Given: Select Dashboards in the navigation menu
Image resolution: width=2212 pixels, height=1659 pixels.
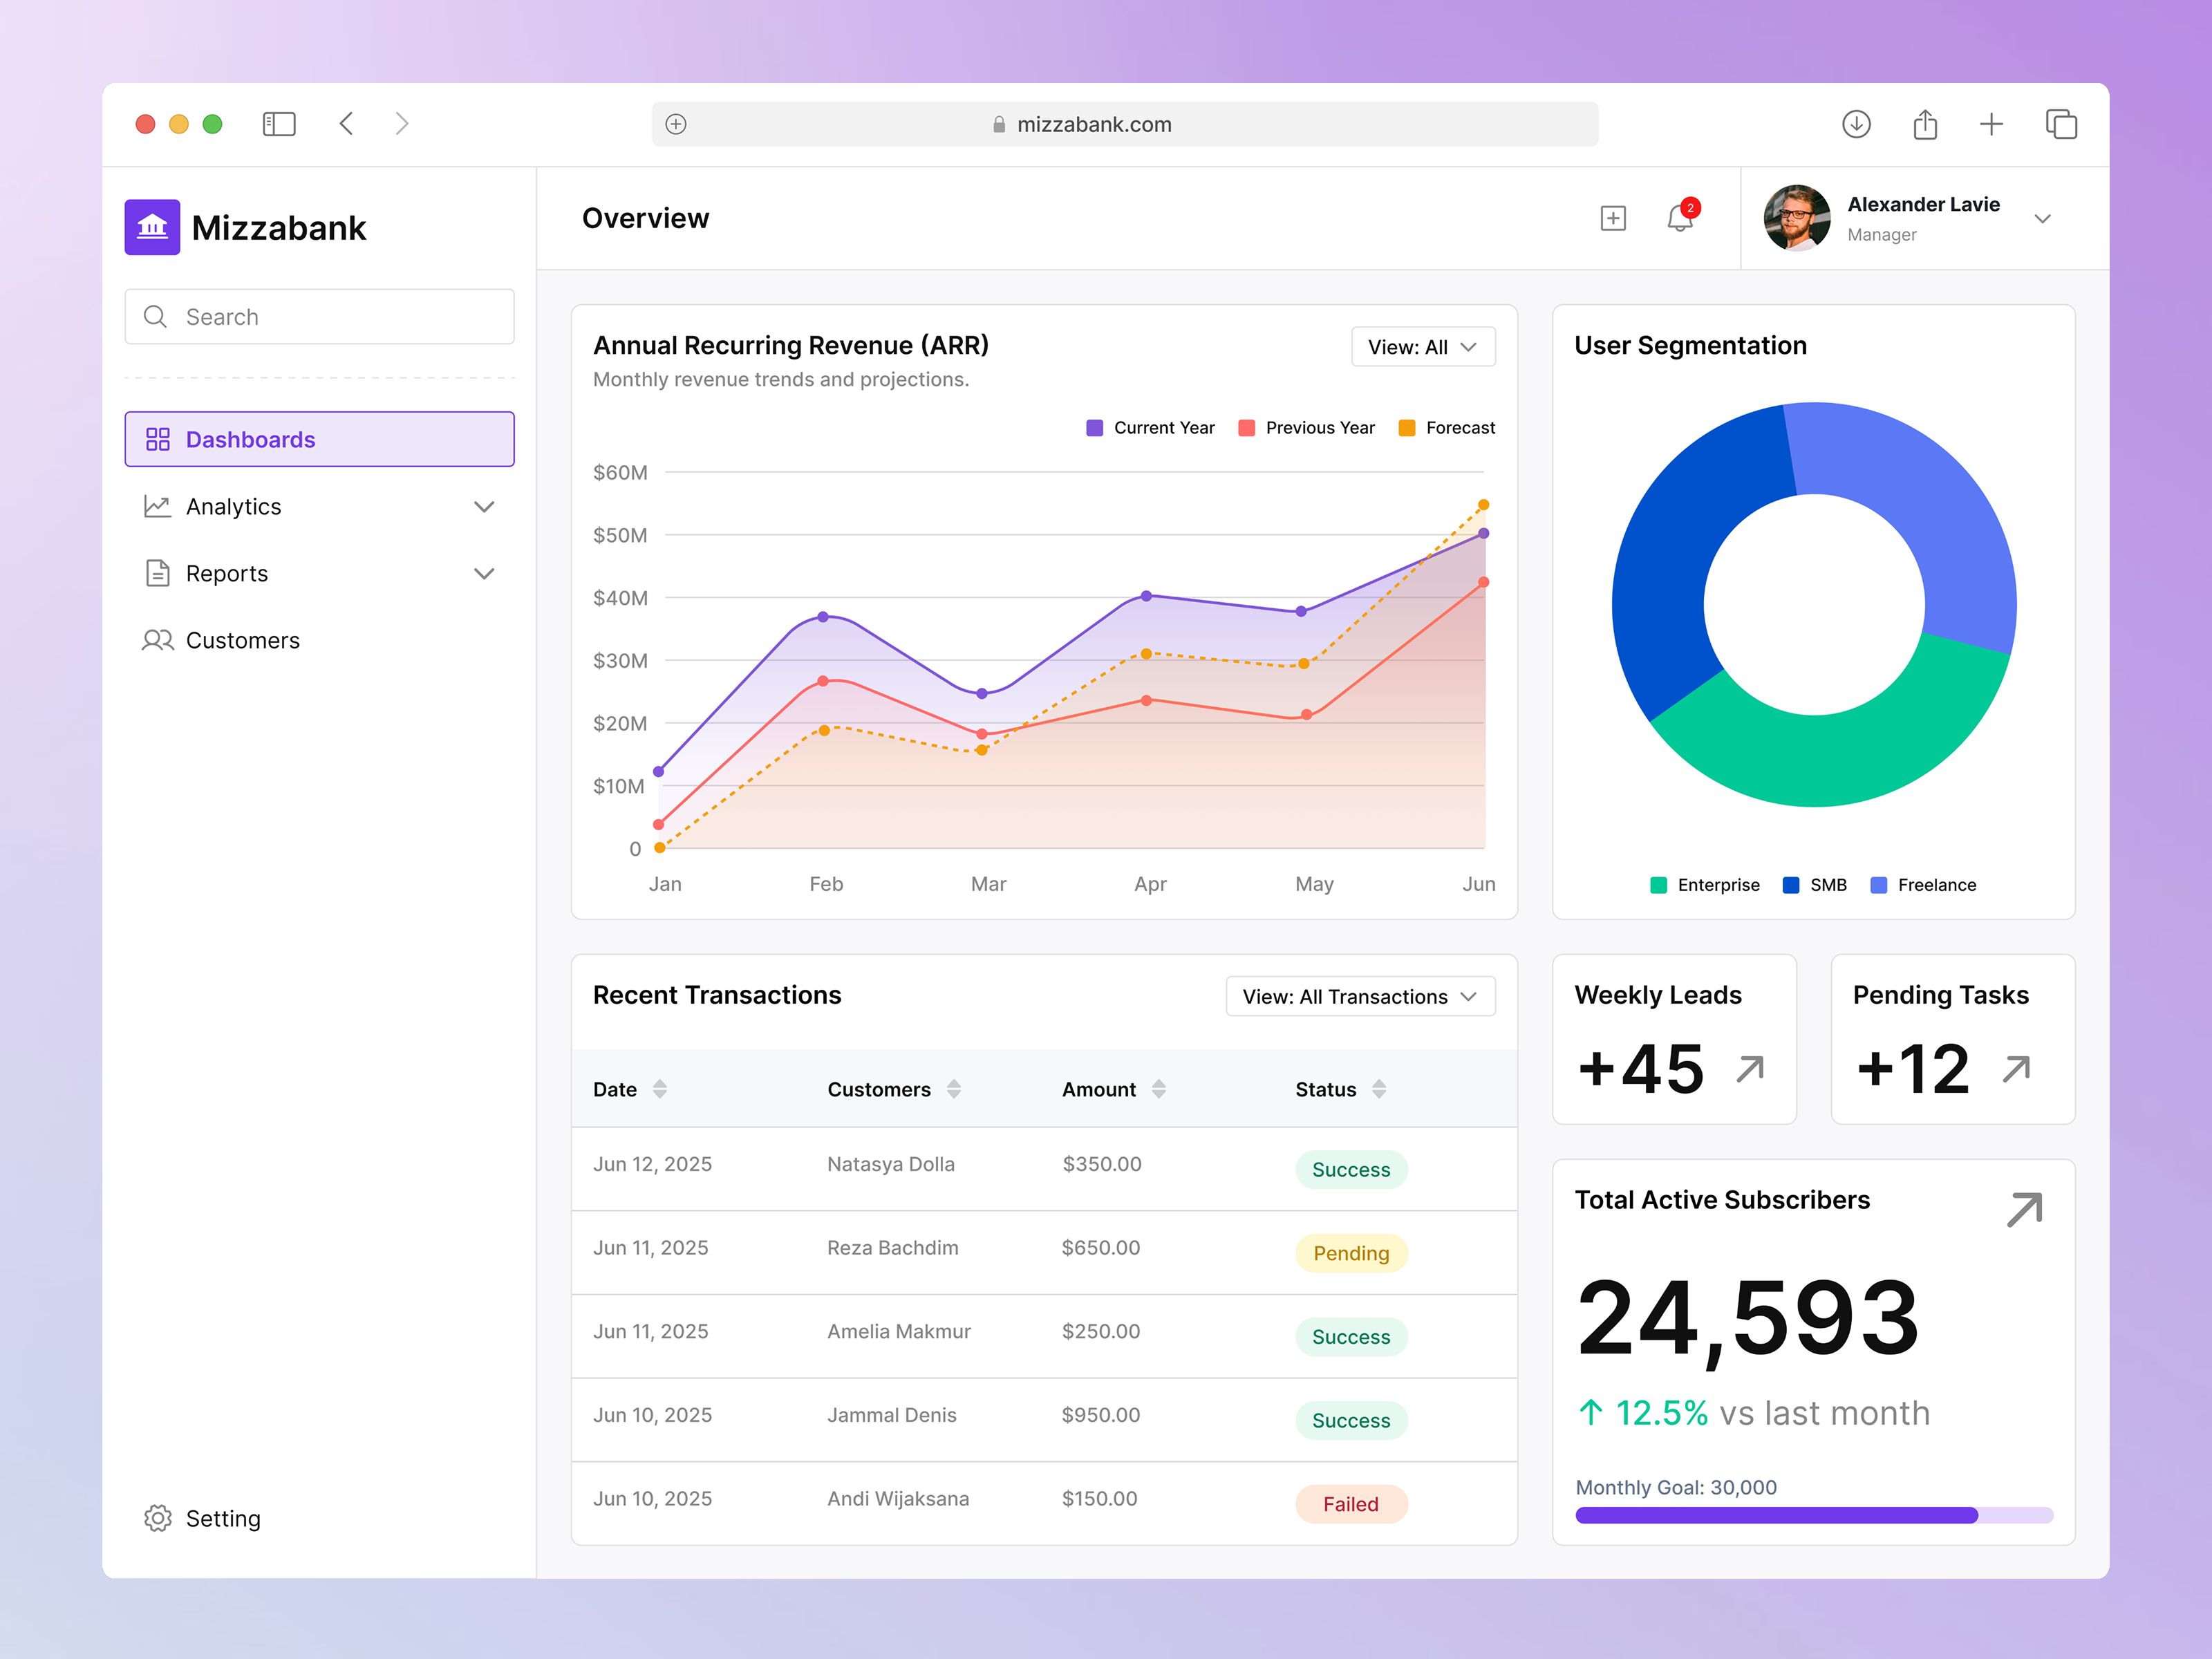Looking at the screenshot, I should click(250, 438).
